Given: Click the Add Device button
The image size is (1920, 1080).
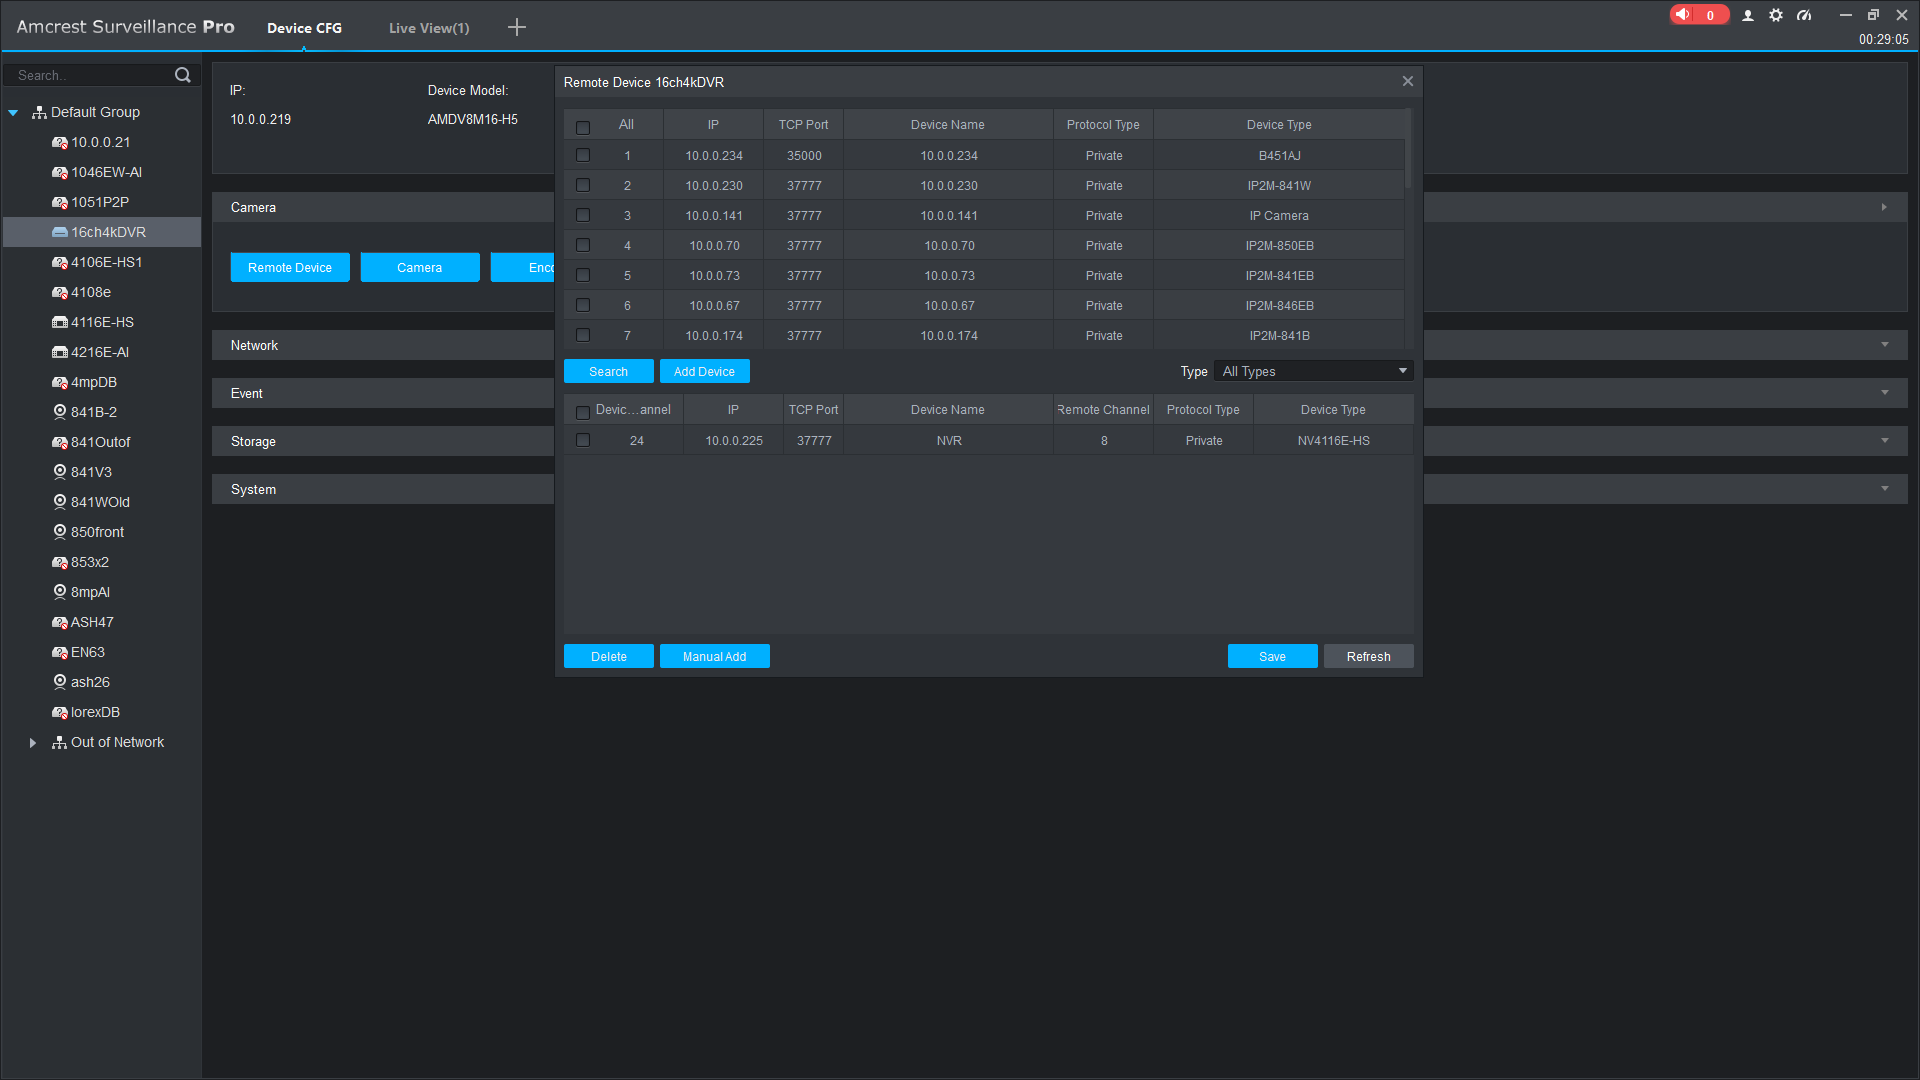Looking at the screenshot, I should tap(705, 371).
